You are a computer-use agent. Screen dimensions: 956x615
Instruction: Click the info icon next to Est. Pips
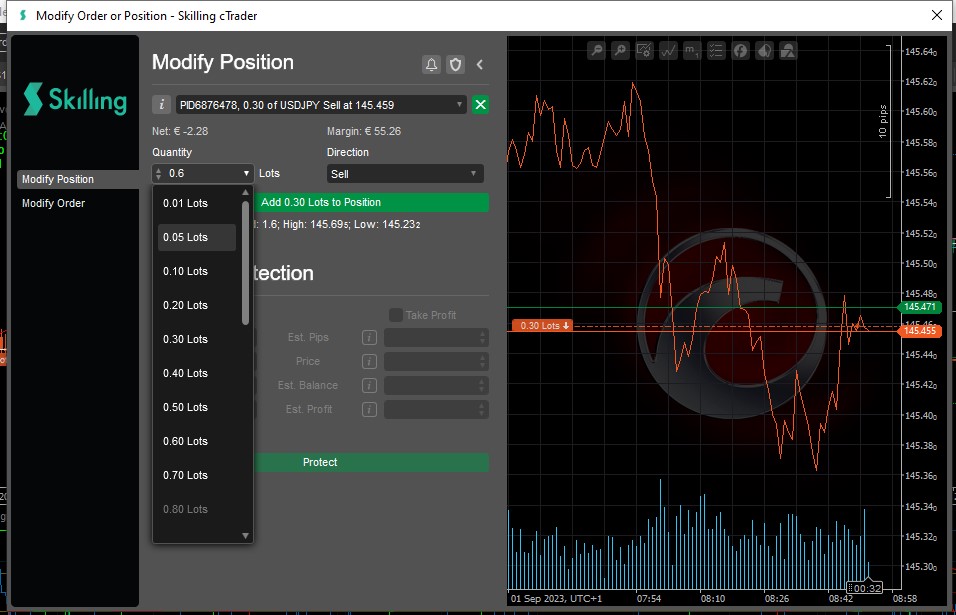[369, 338]
